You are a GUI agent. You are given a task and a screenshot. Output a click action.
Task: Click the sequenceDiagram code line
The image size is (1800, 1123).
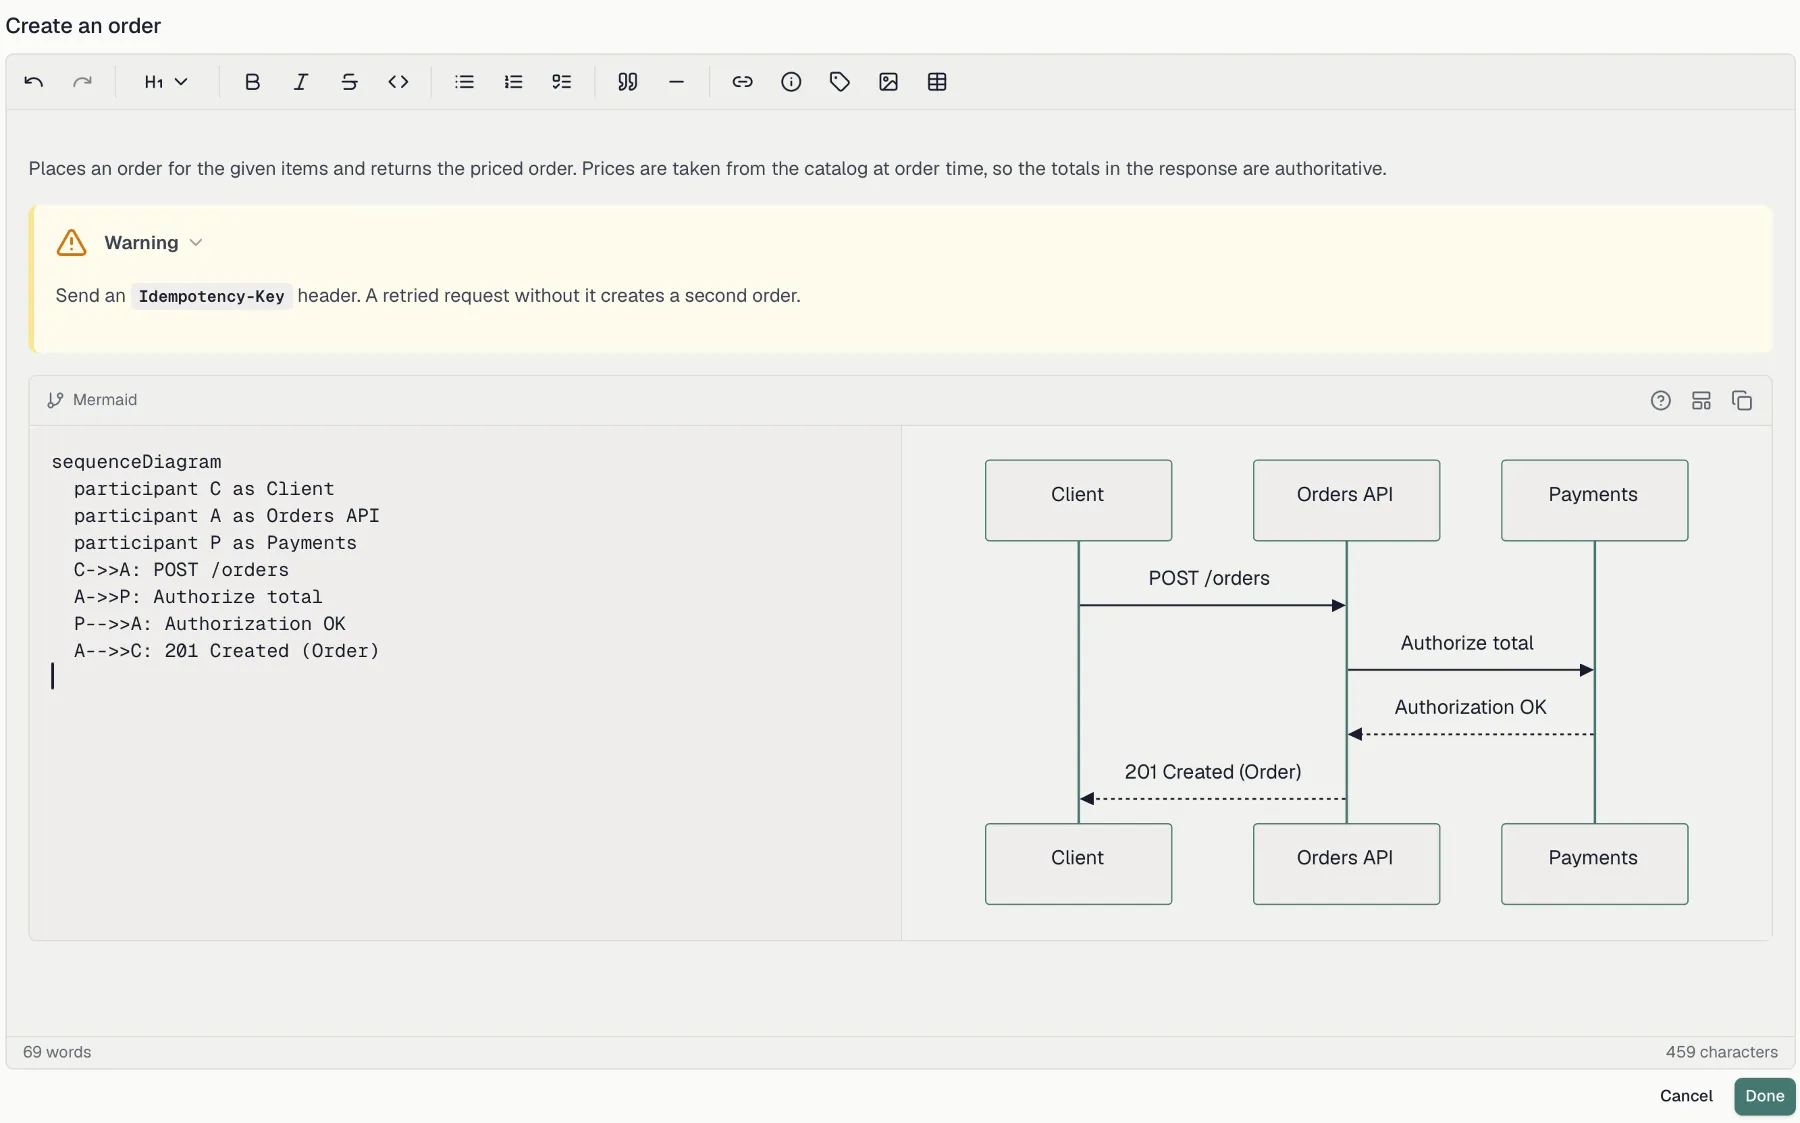point(137,462)
